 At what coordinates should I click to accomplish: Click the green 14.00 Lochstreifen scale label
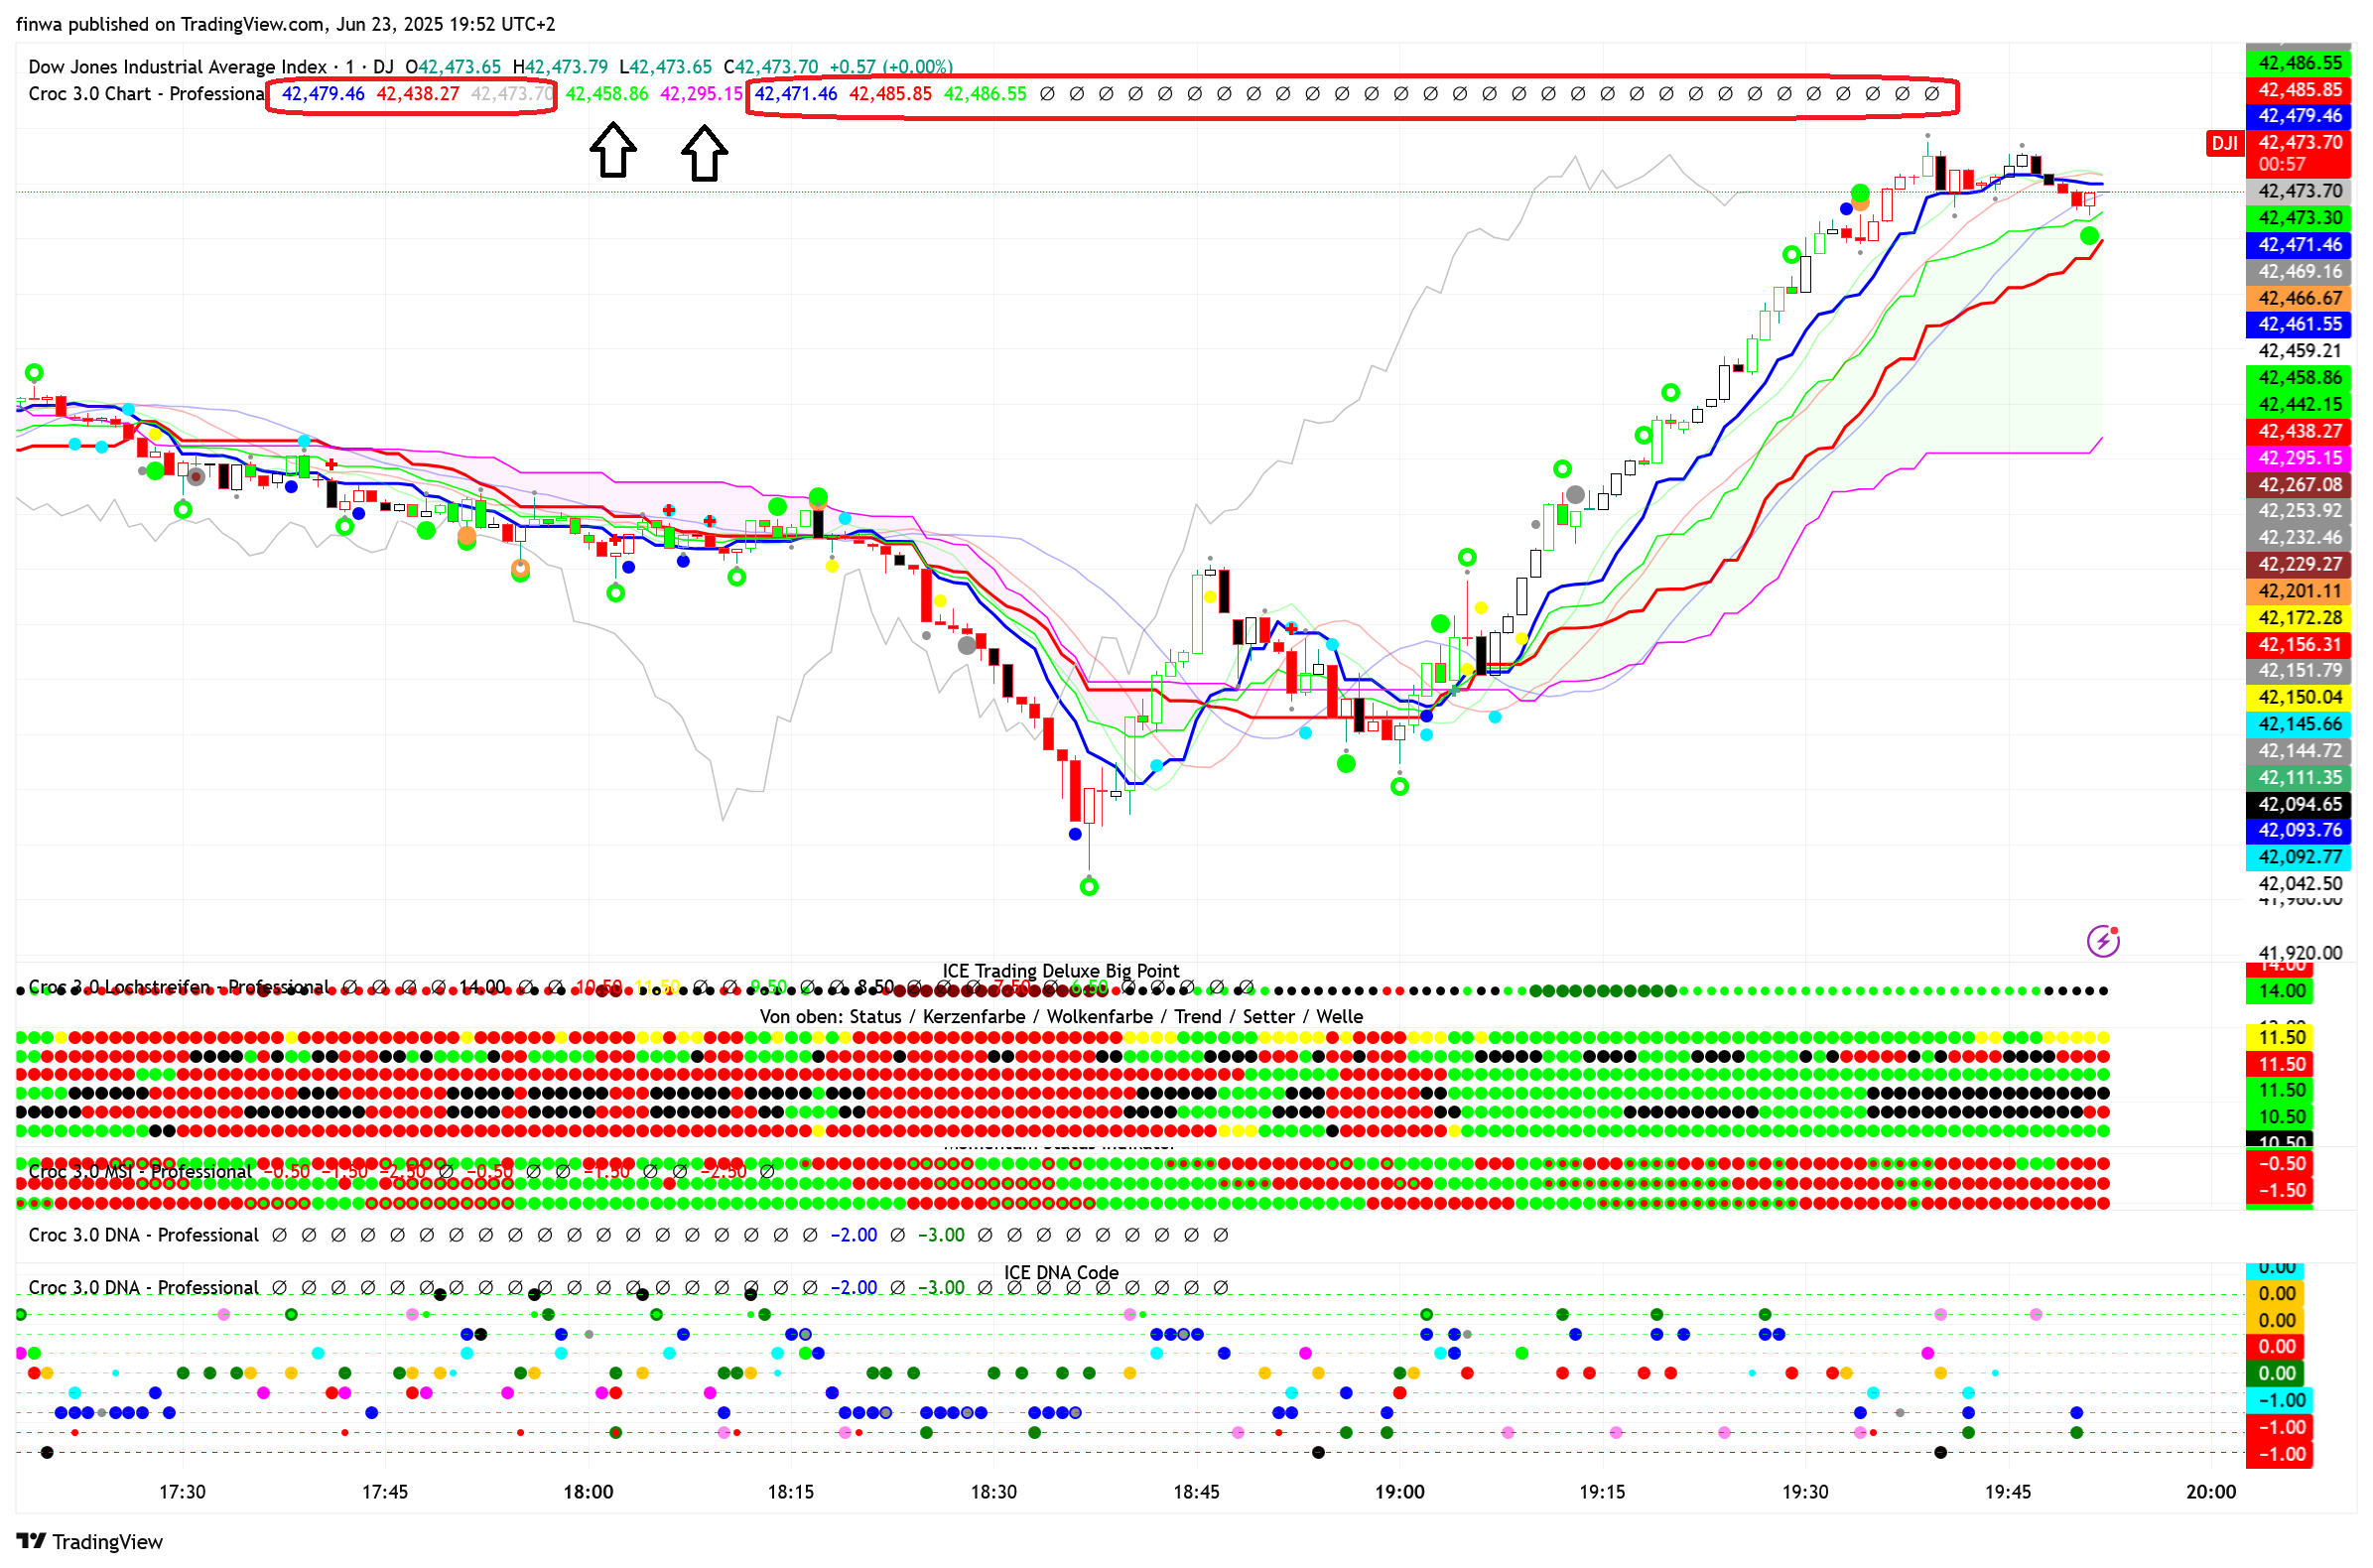[x=2280, y=991]
